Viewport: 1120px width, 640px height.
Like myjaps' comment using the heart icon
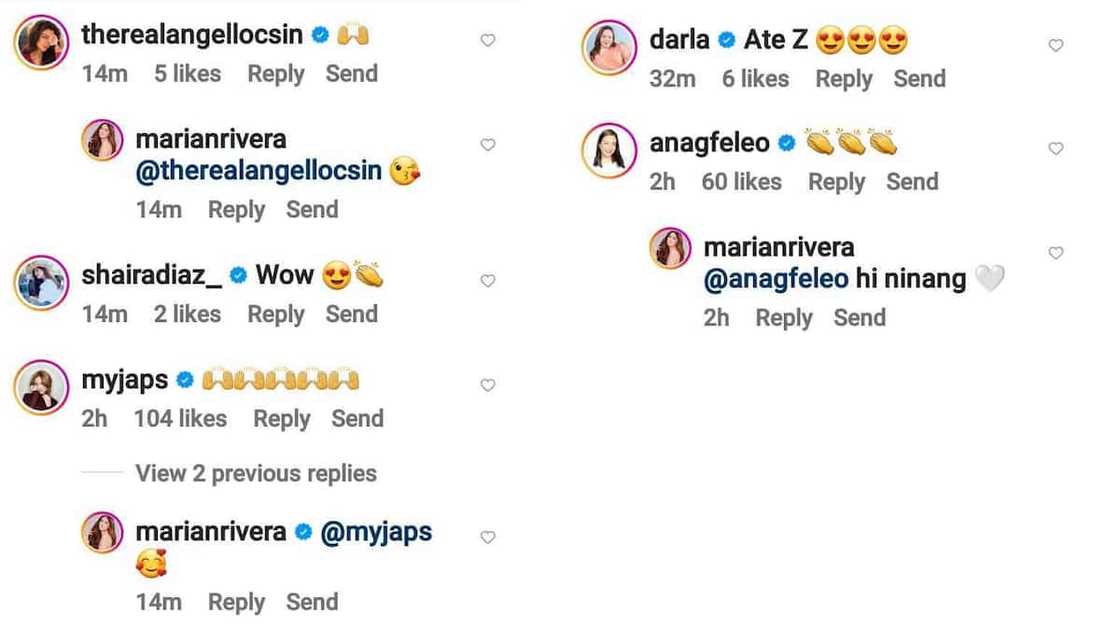click(x=488, y=384)
